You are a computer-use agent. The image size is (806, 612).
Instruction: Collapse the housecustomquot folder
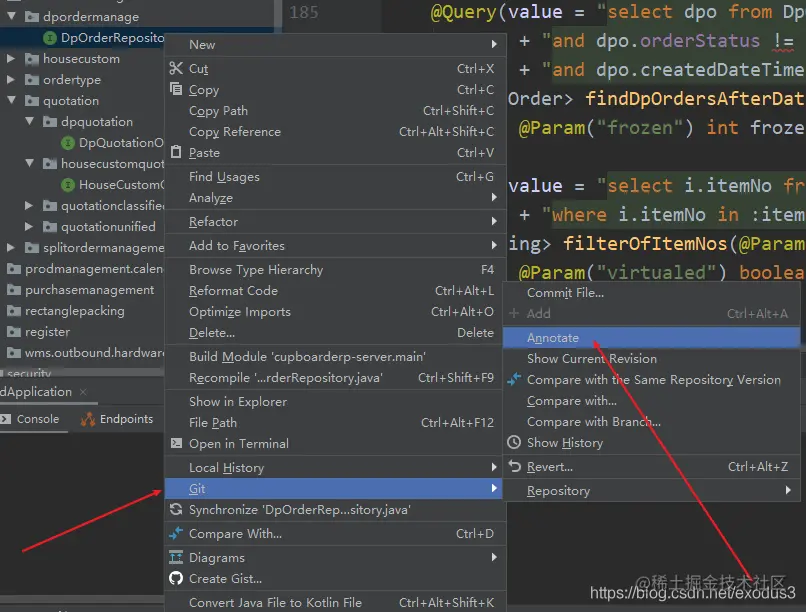(29, 163)
